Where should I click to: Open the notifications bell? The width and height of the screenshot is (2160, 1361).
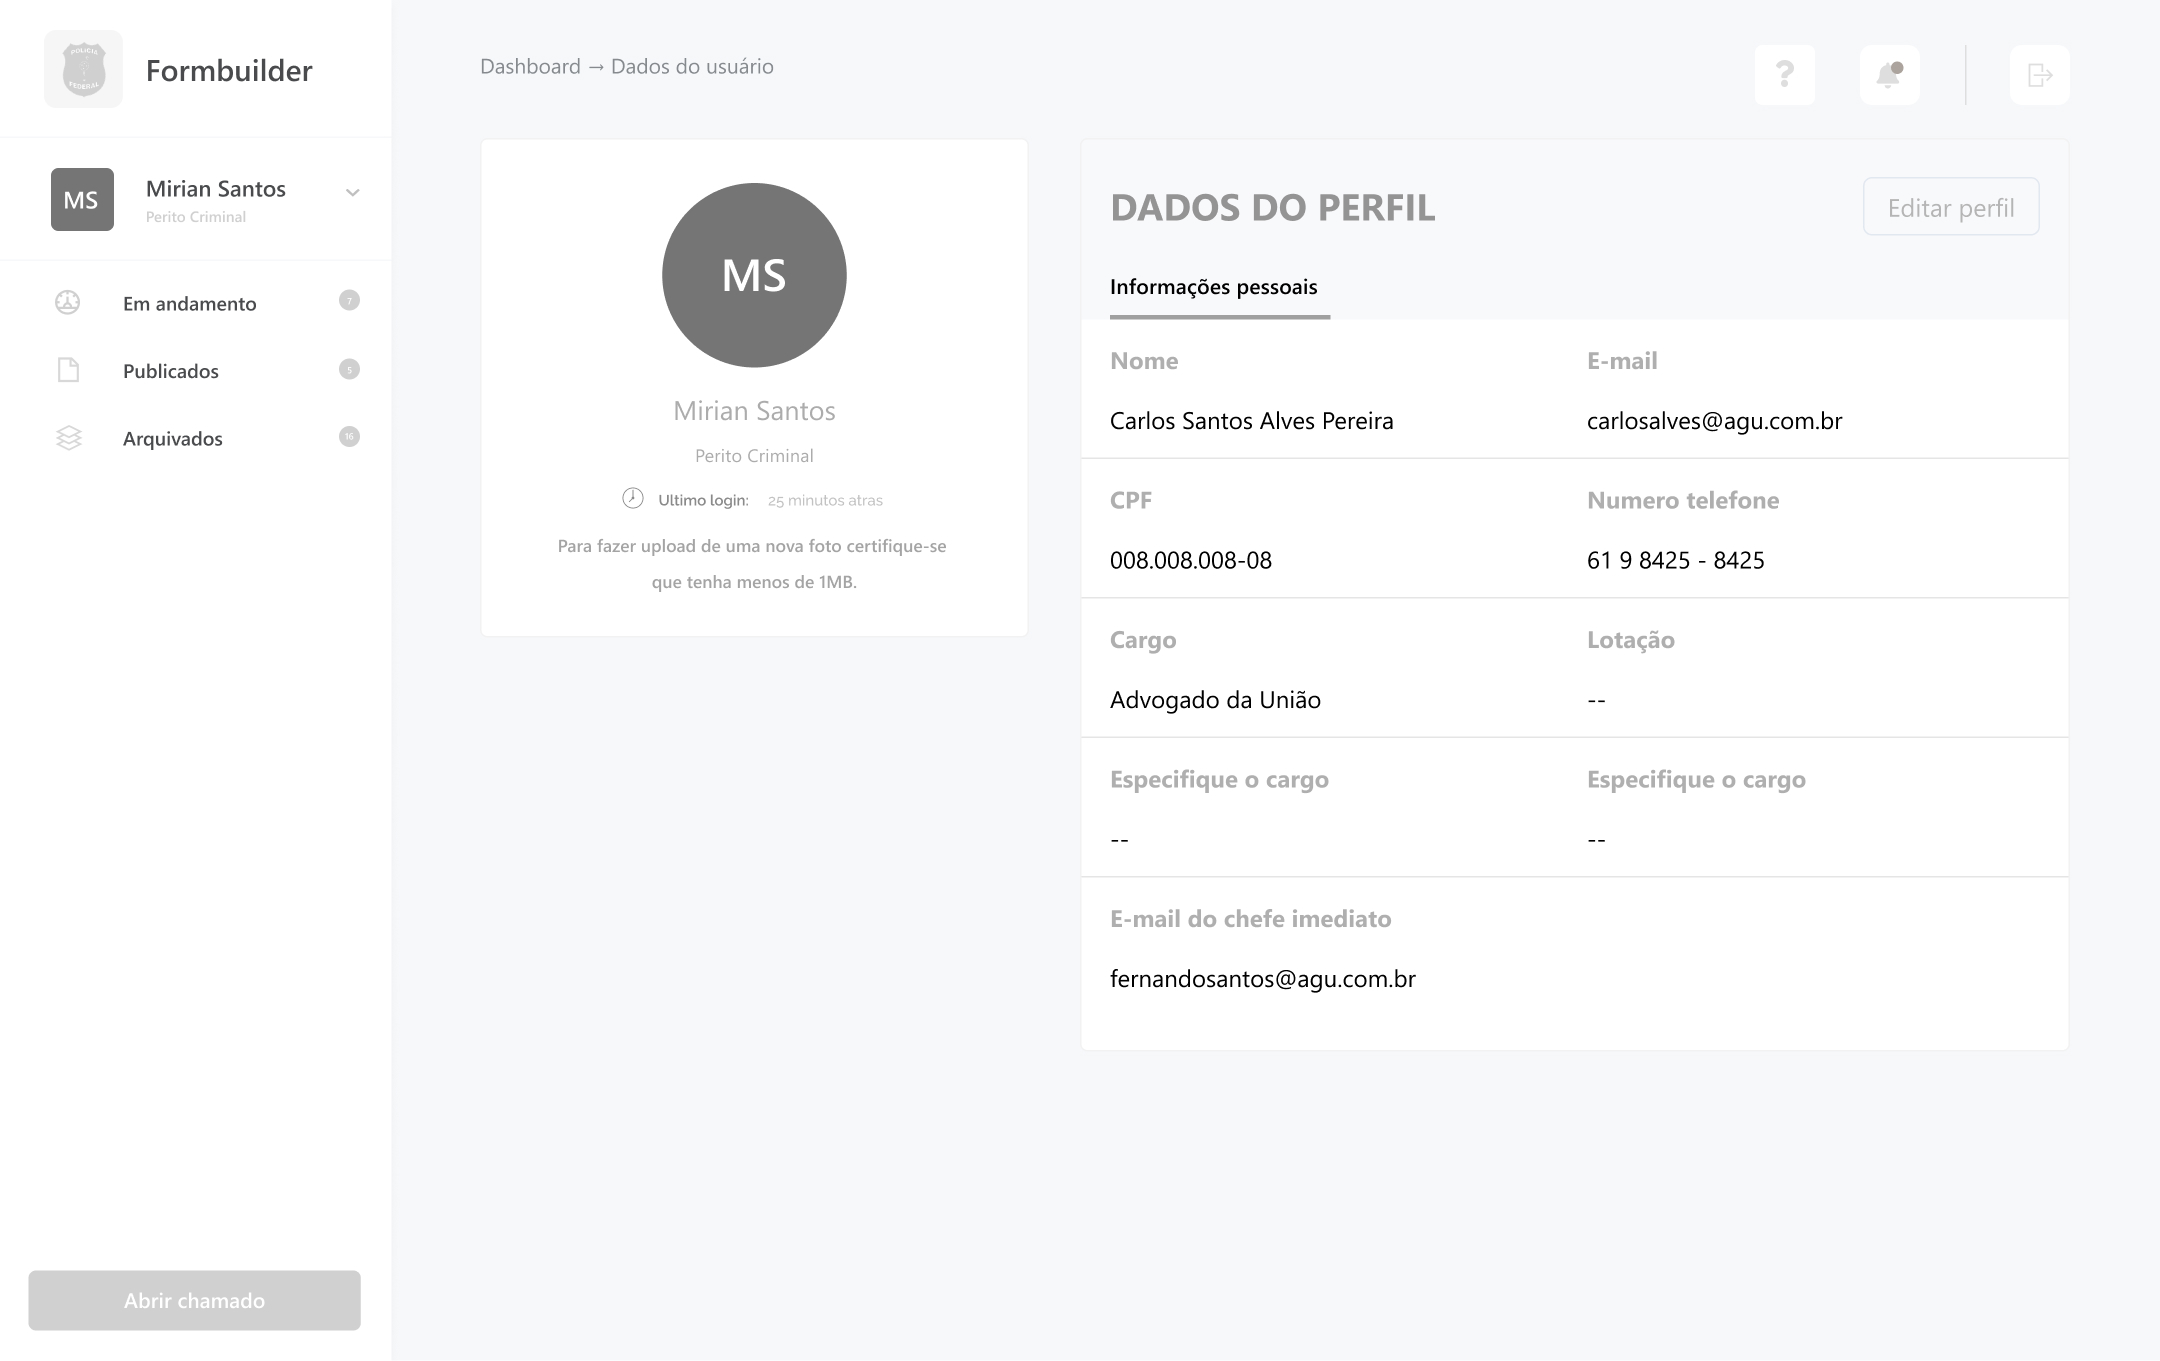point(1889,74)
